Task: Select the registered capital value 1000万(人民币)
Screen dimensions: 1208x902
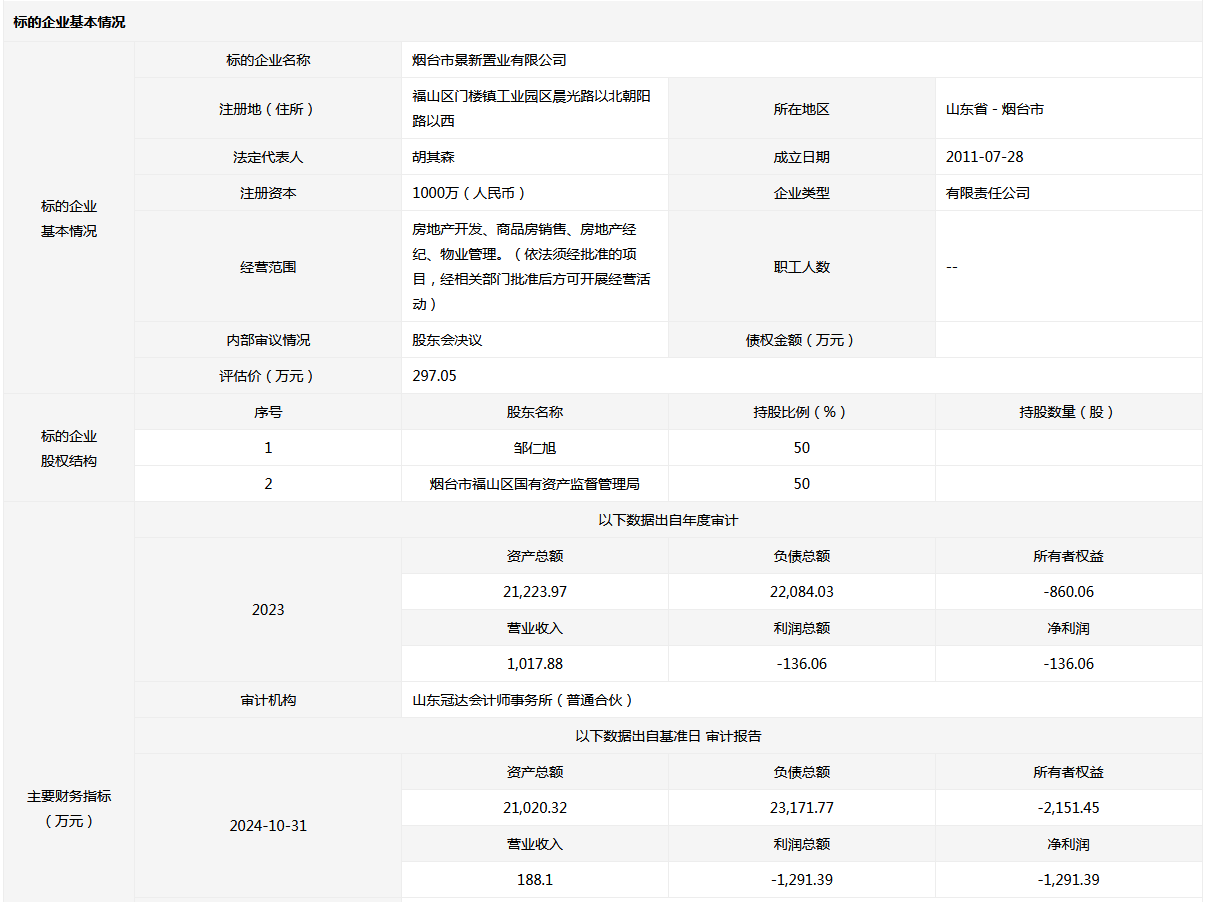Action: [x=469, y=193]
